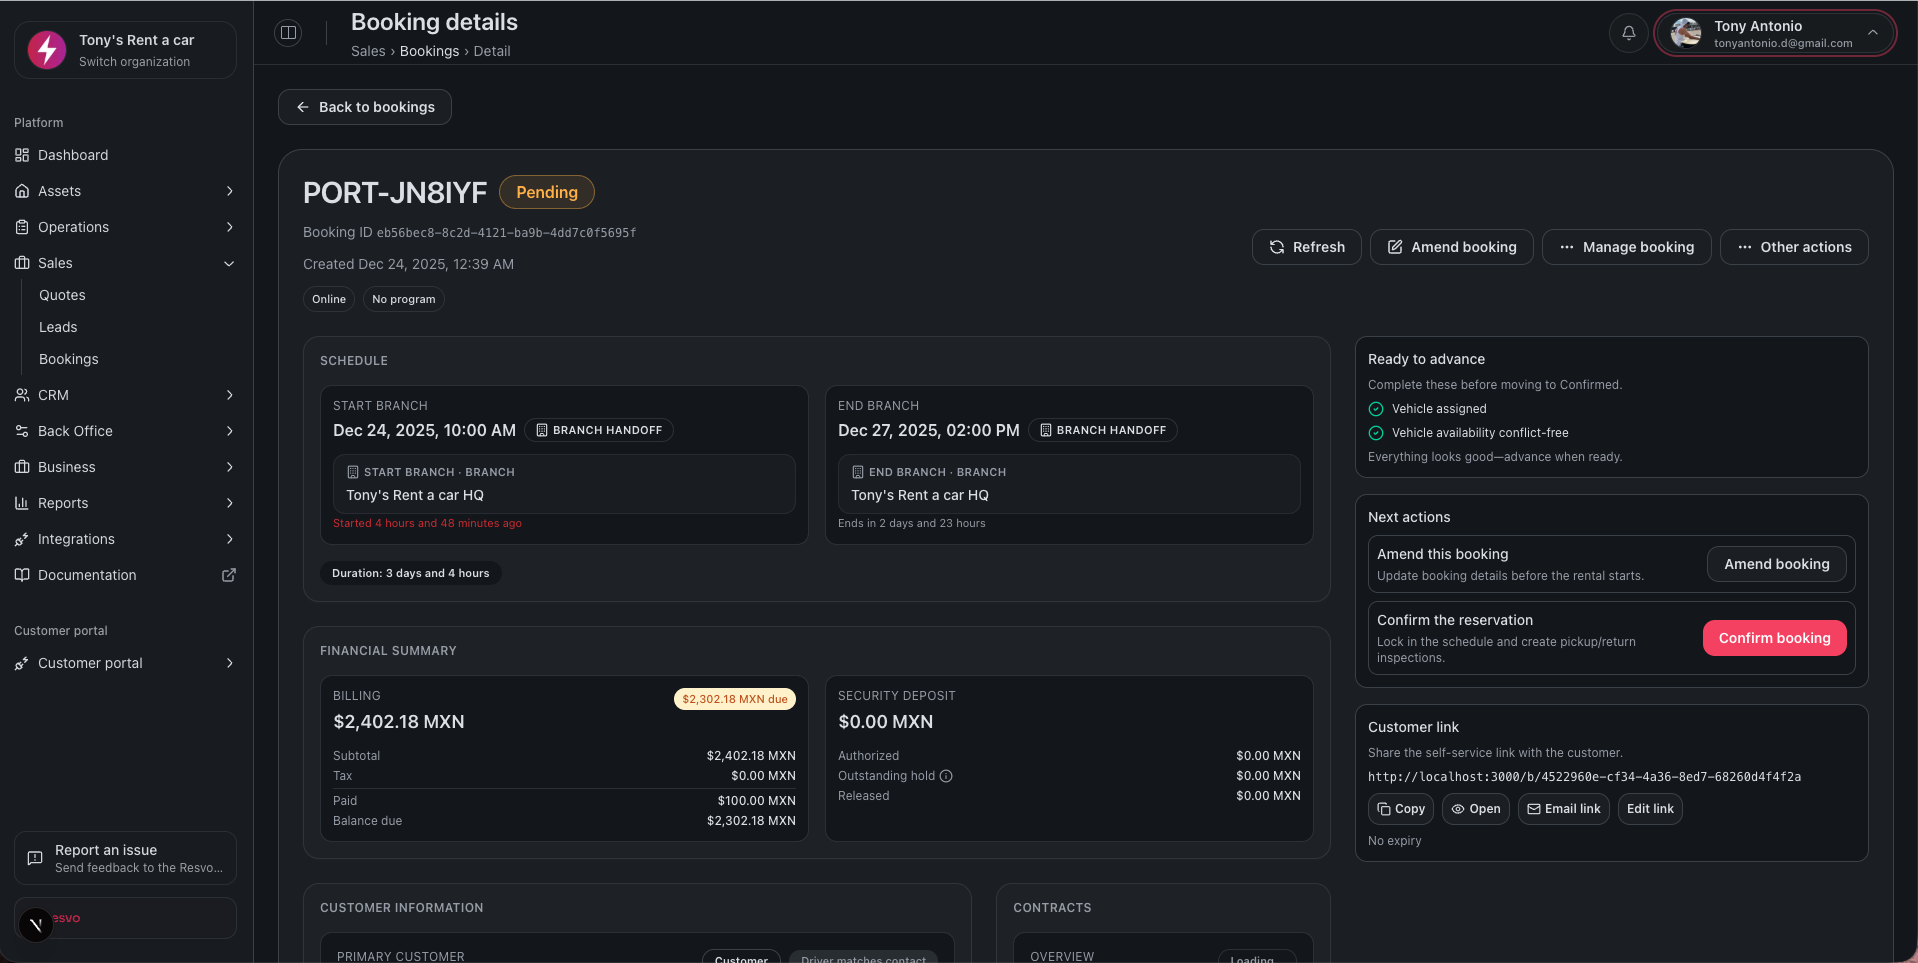Click the Refresh icon on the booking

coord(1277,247)
